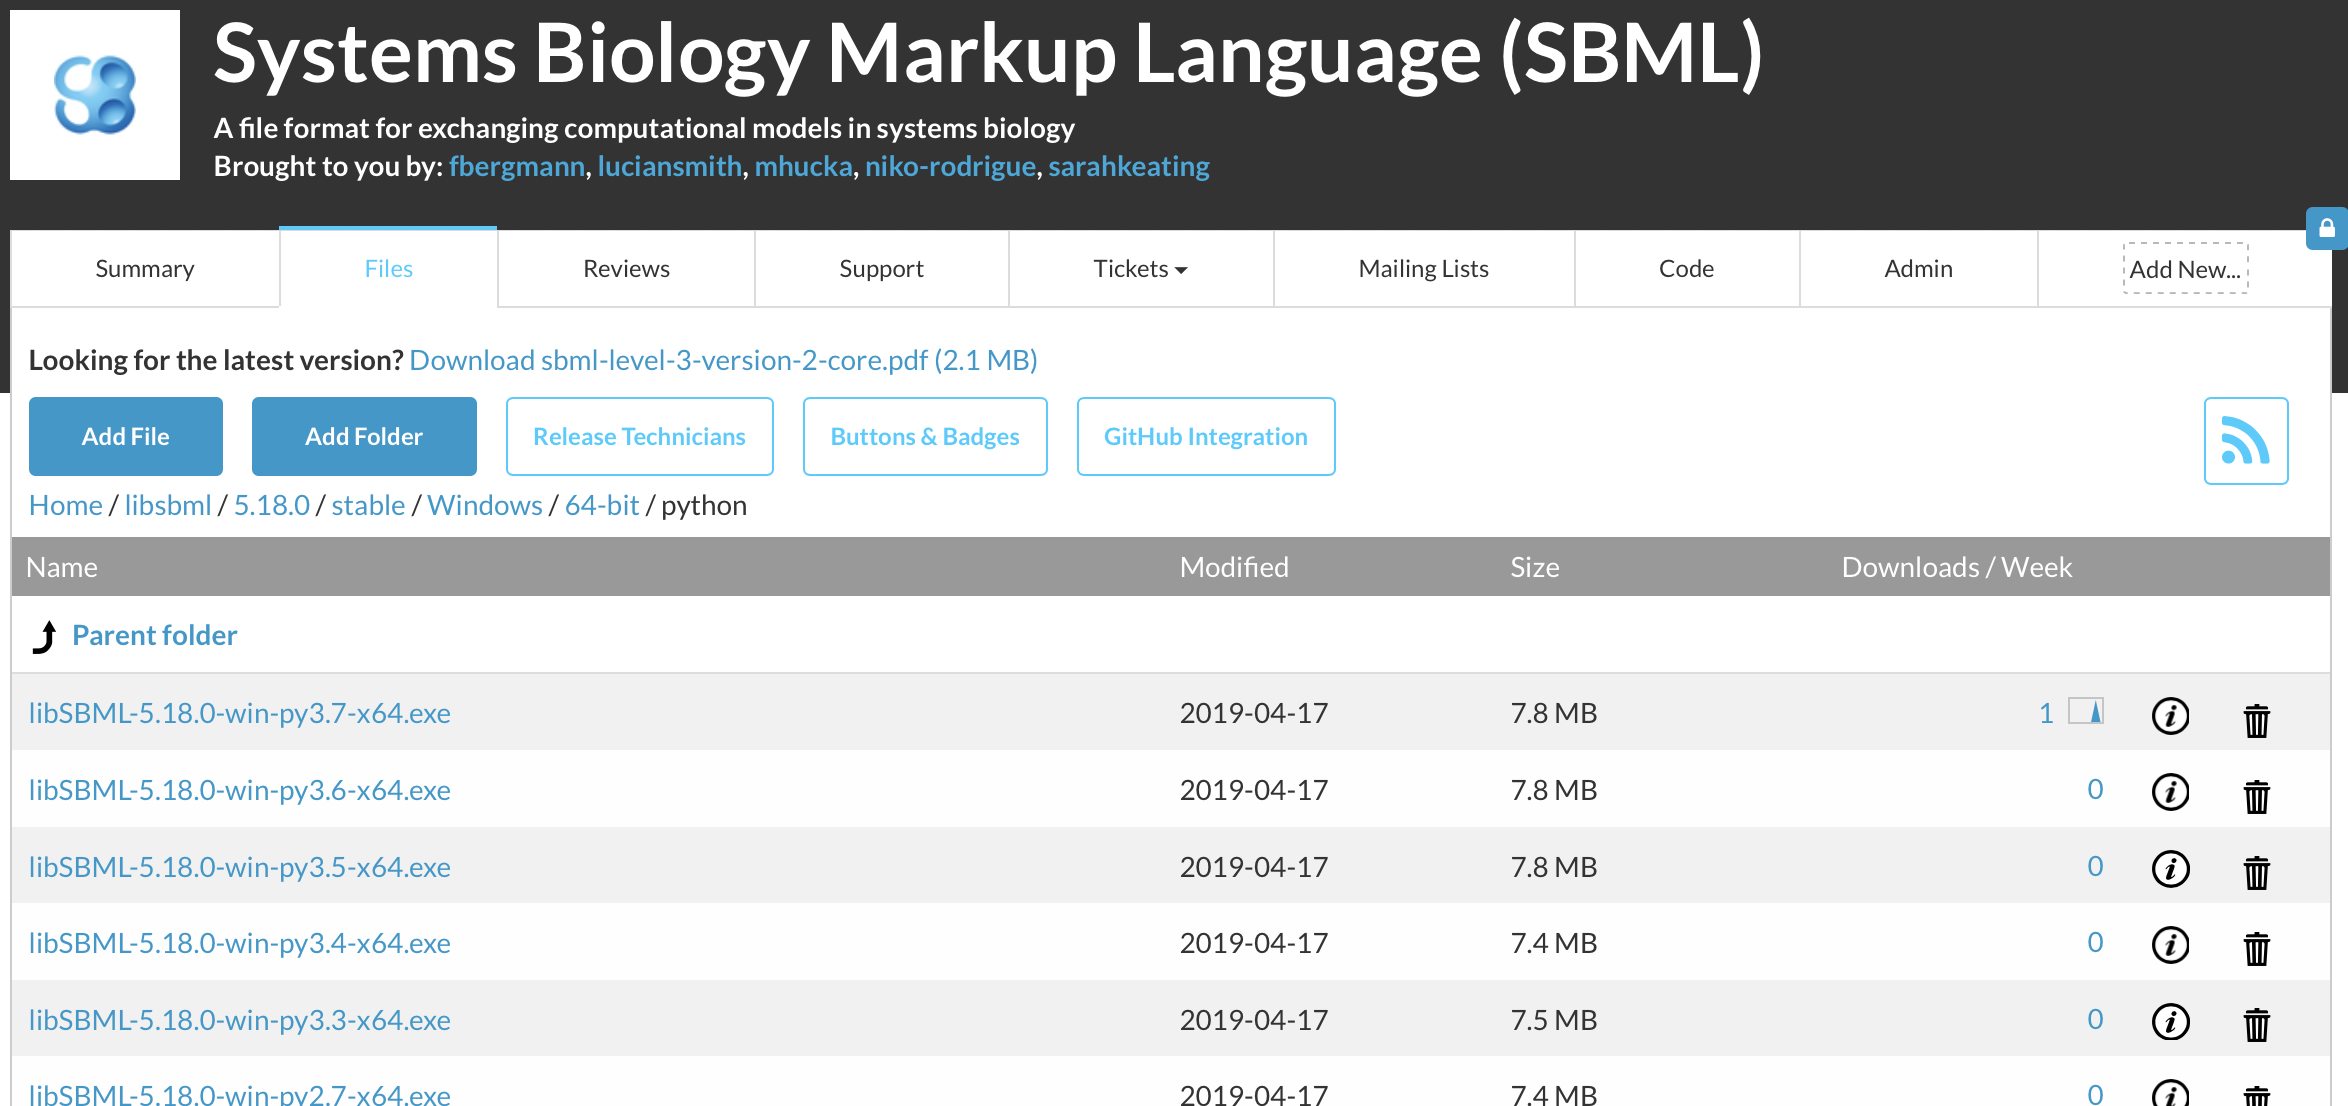
Task: Click parent folder up-arrow icon
Action: (45, 636)
